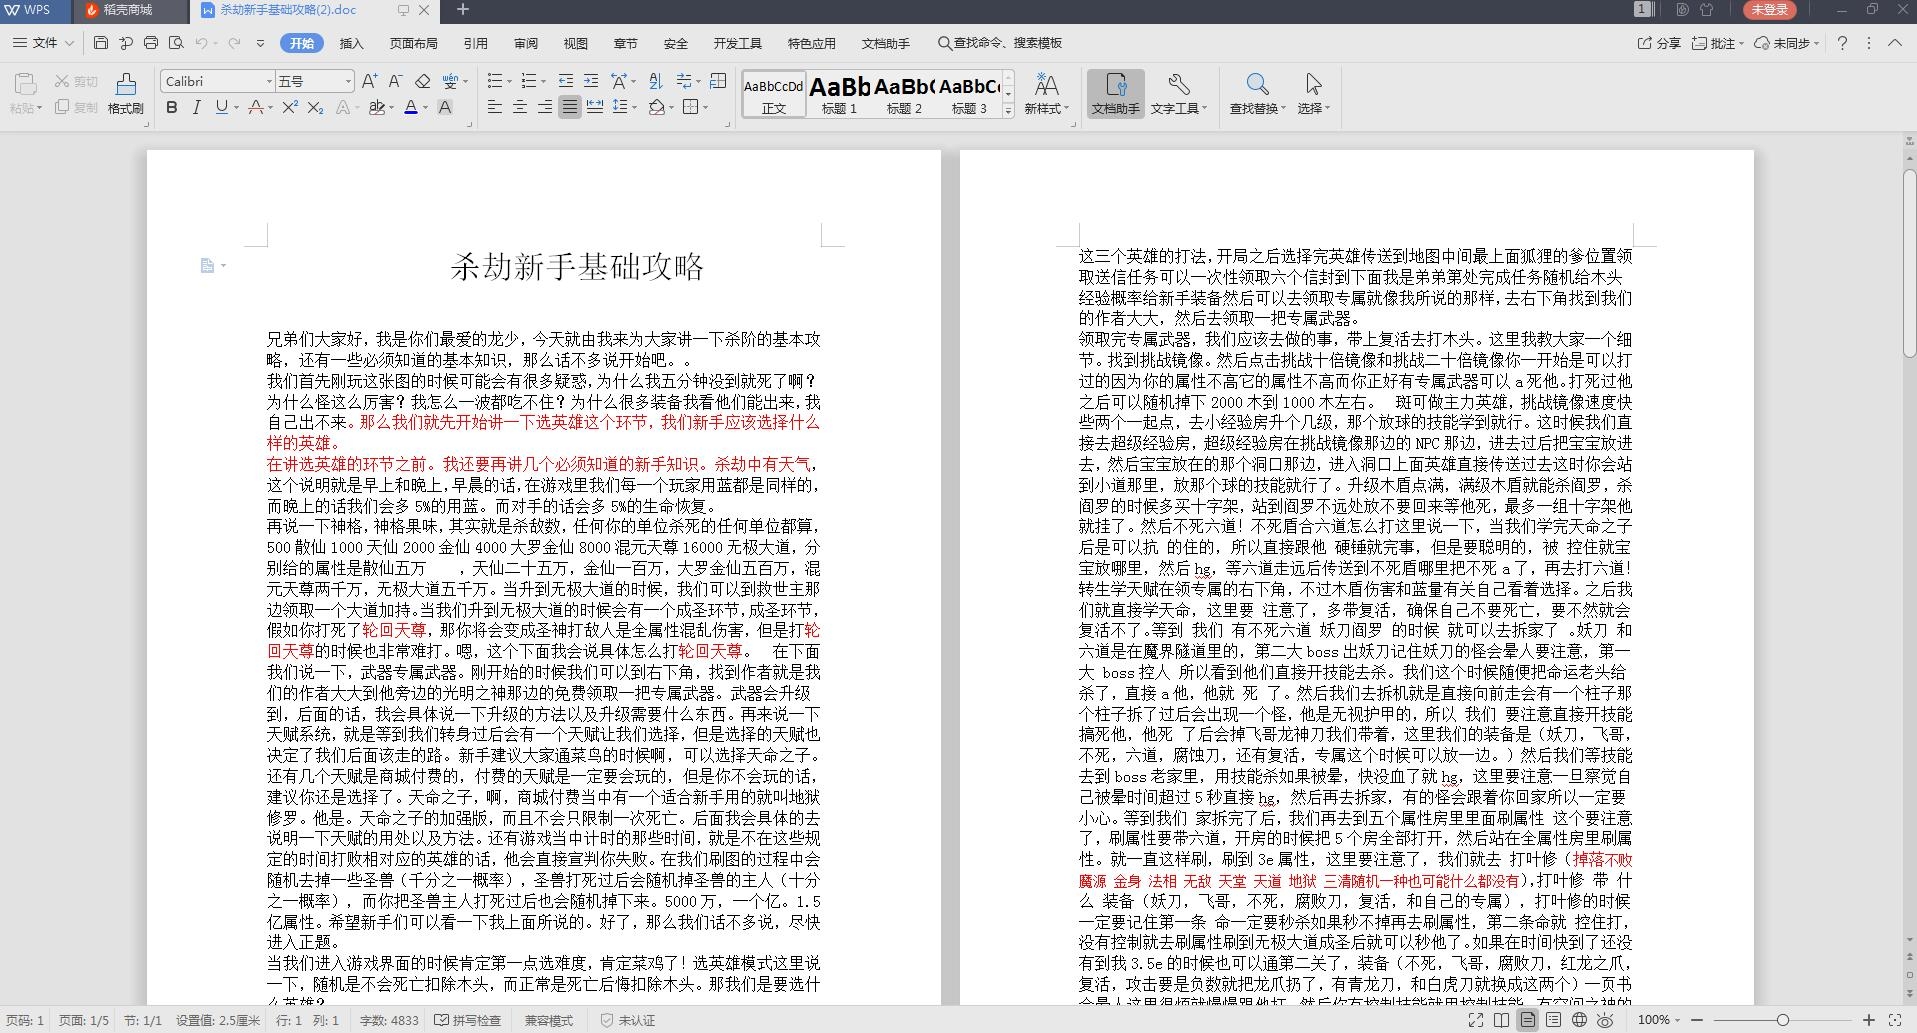This screenshot has height=1033, width=1917.
Task: Open the Calibri font name dropdown
Action: point(269,81)
